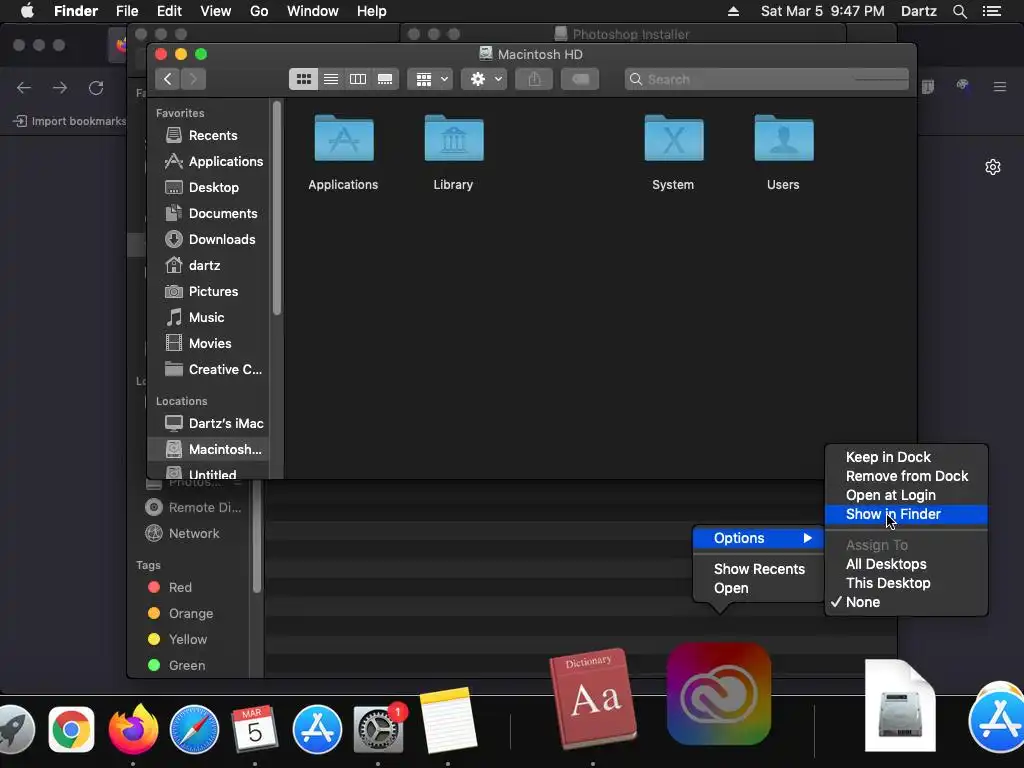The height and width of the screenshot is (768, 1024).
Task: Open System Preferences from the Dock
Action: [379, 729]
